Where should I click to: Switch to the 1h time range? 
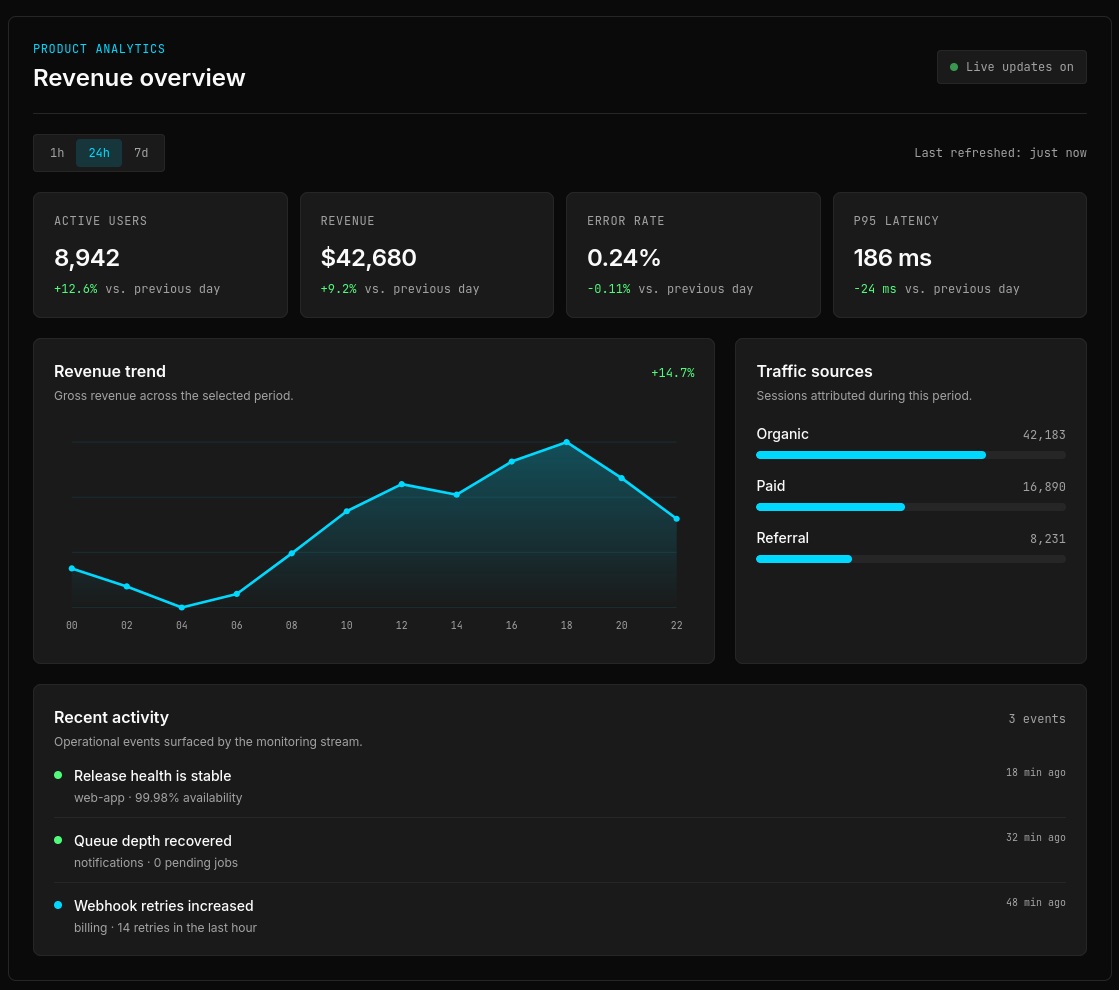pos(57,153)
